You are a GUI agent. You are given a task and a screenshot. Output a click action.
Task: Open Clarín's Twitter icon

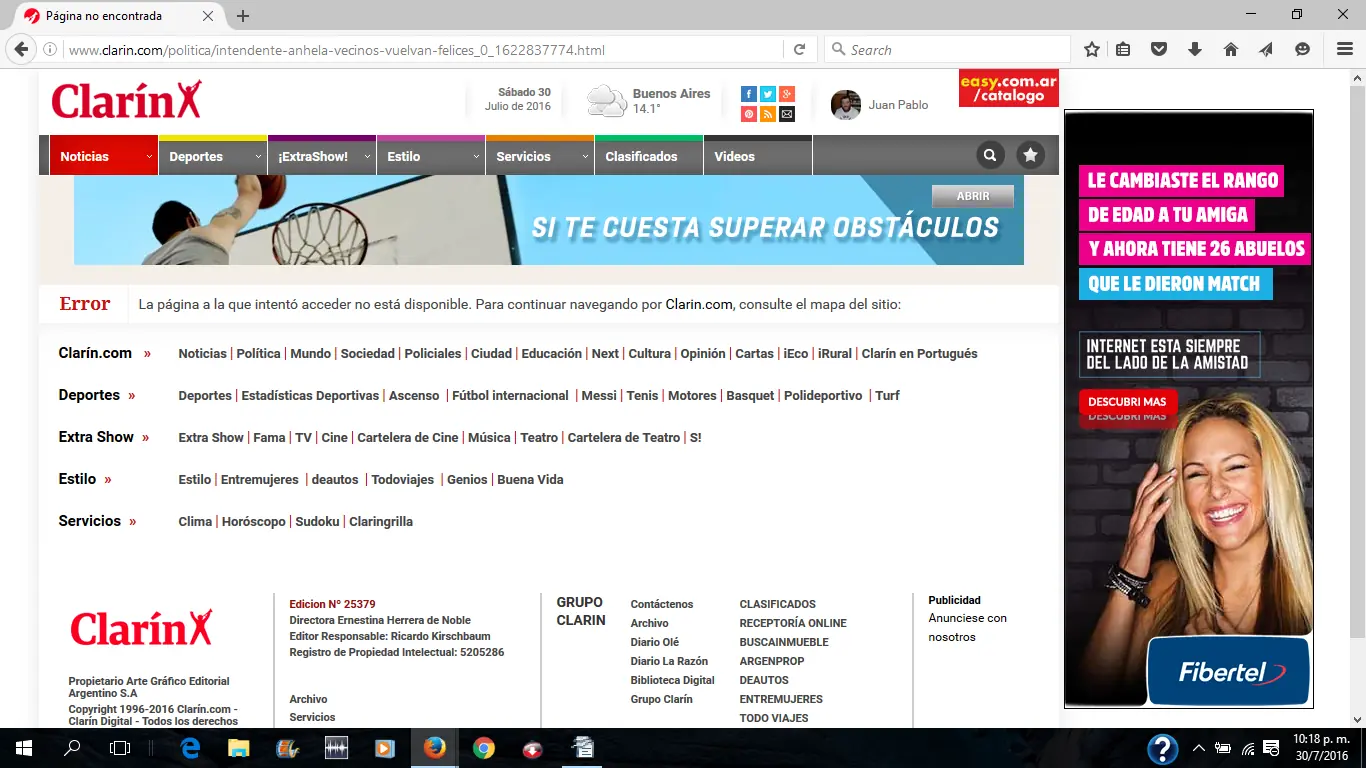tap(768, 94)
